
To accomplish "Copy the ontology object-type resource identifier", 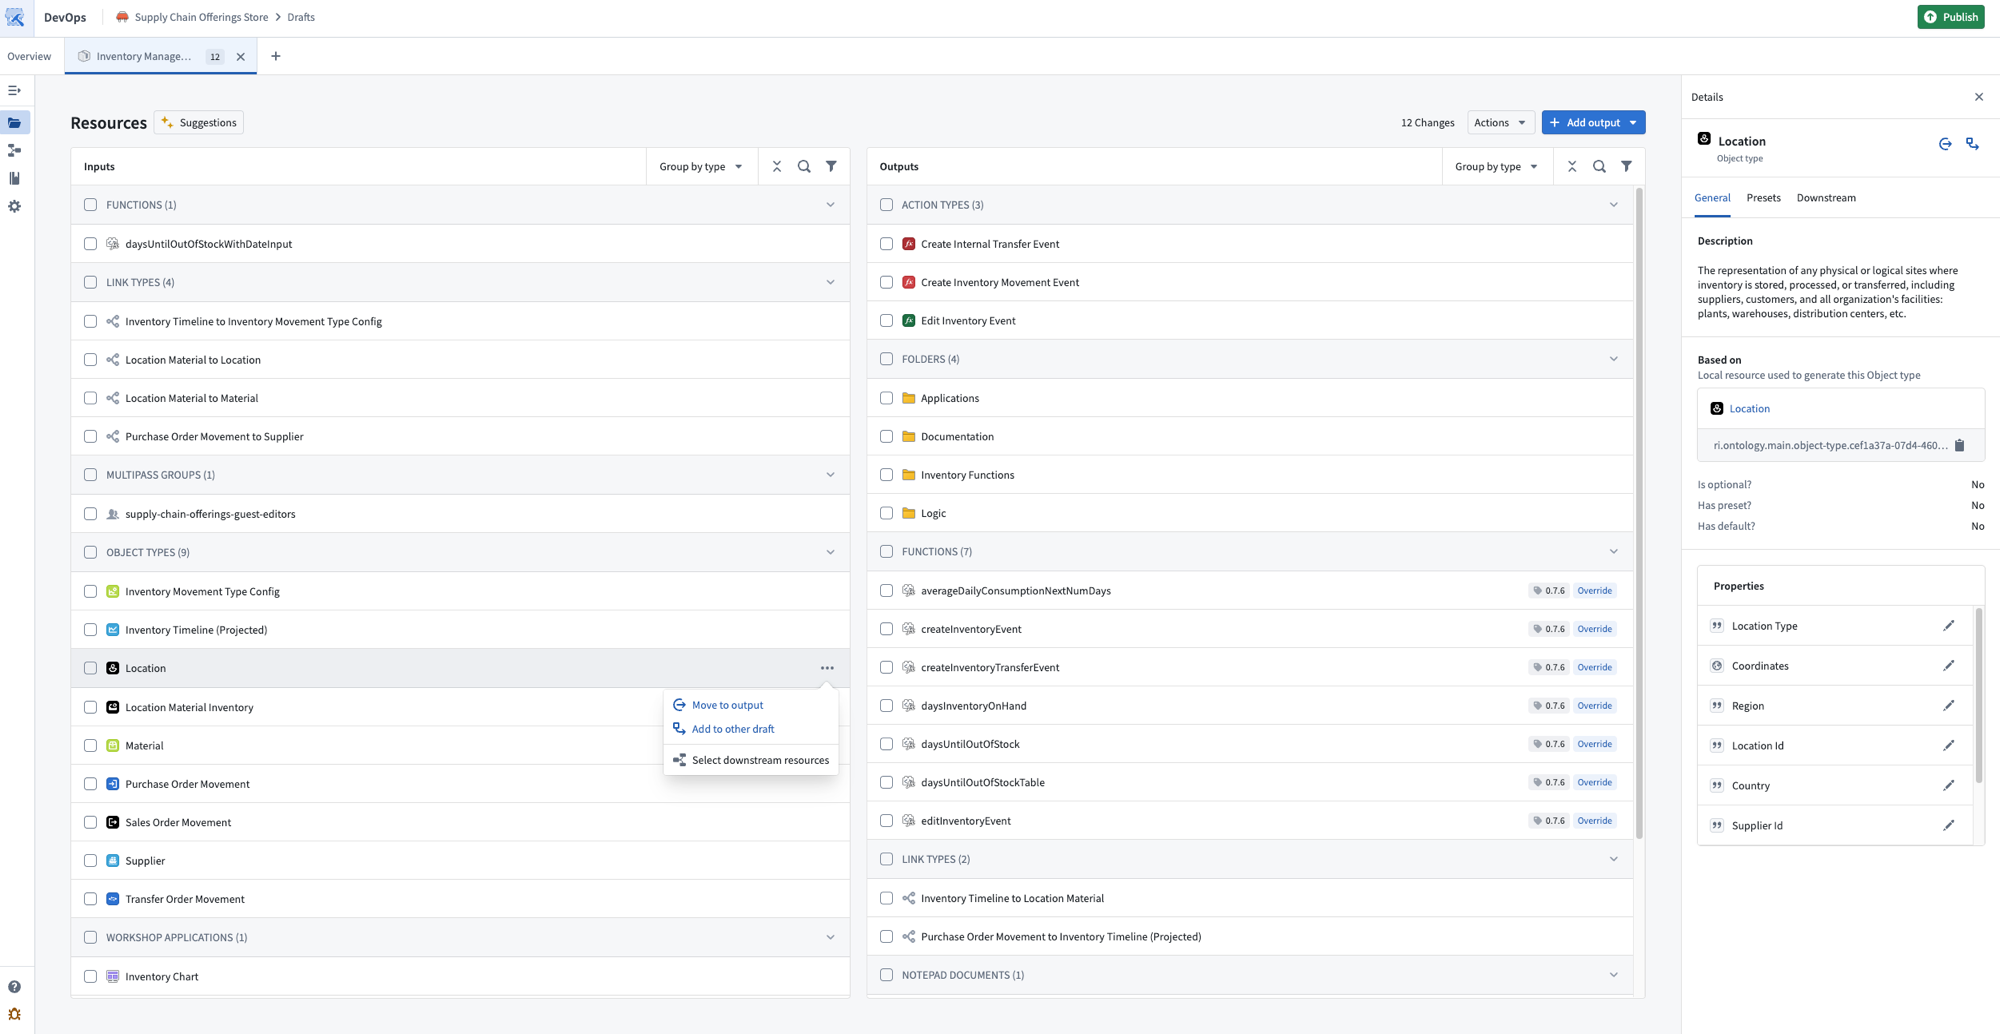I will (1960, 446).
